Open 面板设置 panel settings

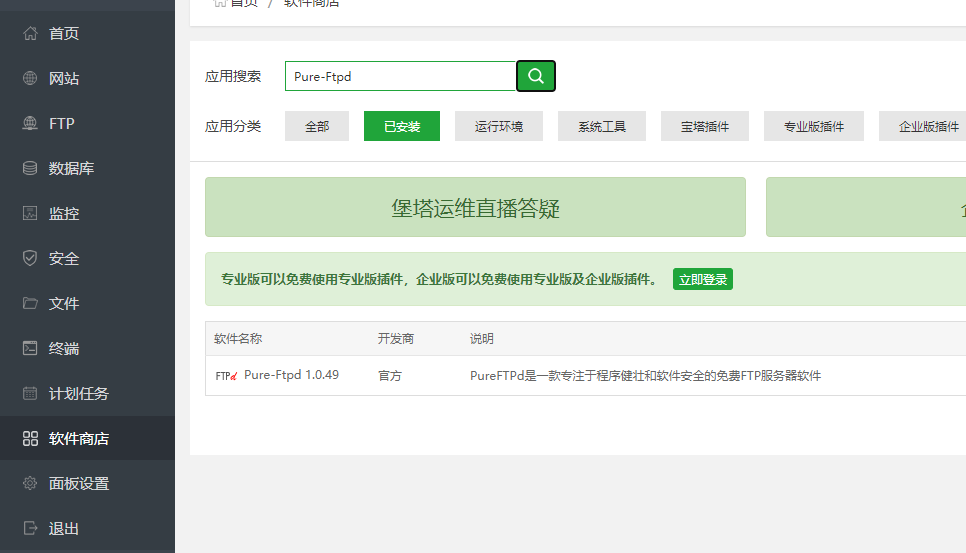[87, 483]
